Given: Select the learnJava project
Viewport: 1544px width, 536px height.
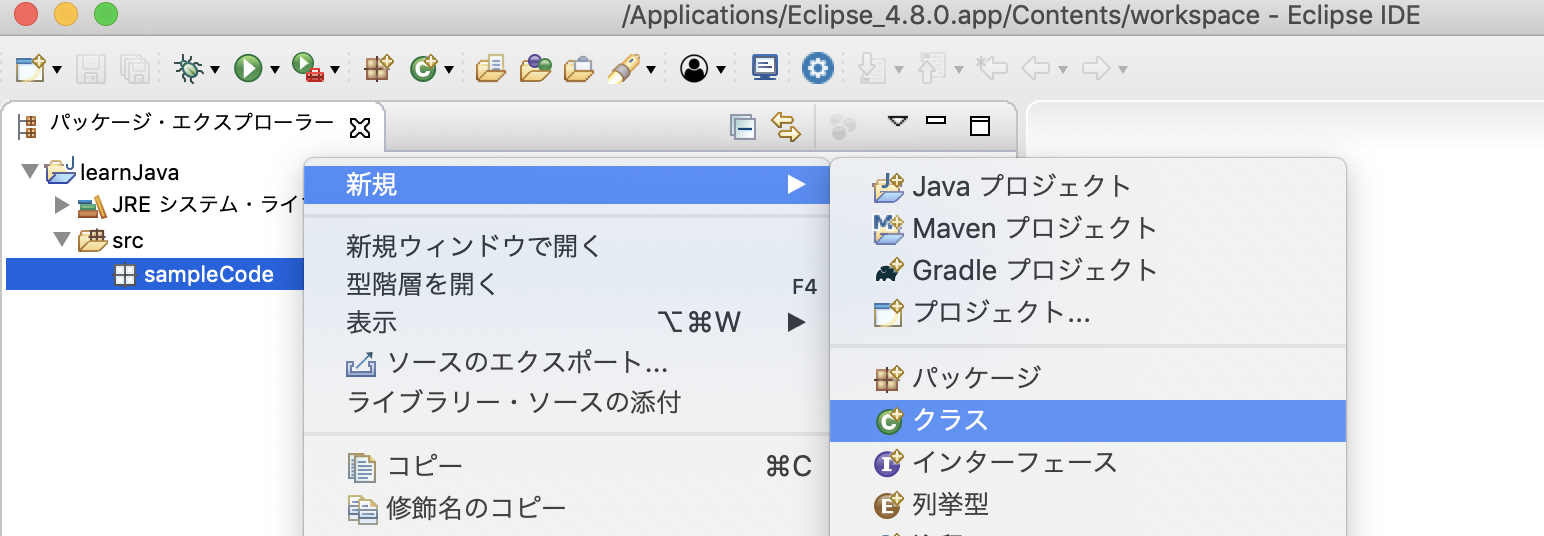Looking at the screenshot, I should tap(113, 172).
